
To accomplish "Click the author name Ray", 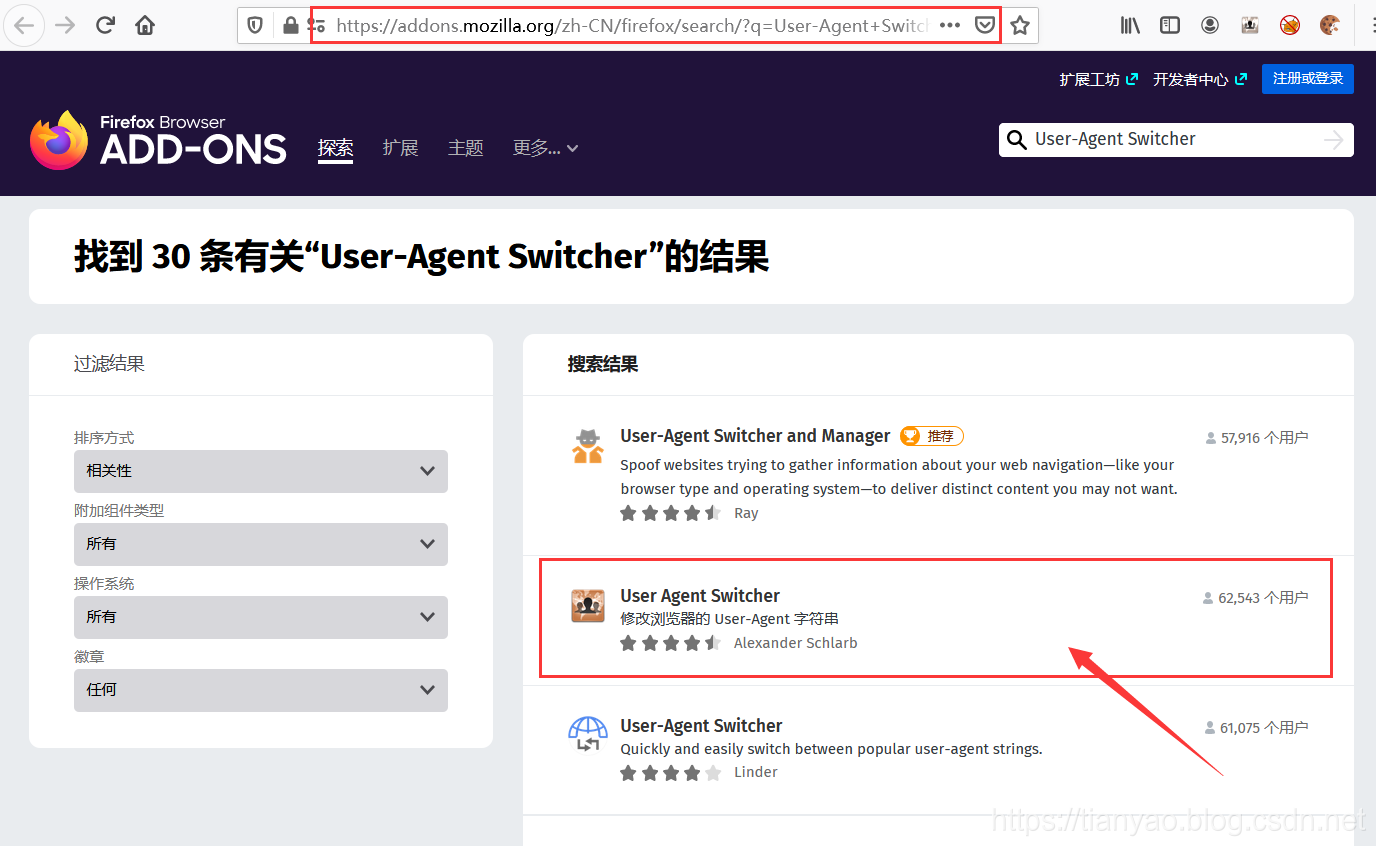I will click(746, 513).
